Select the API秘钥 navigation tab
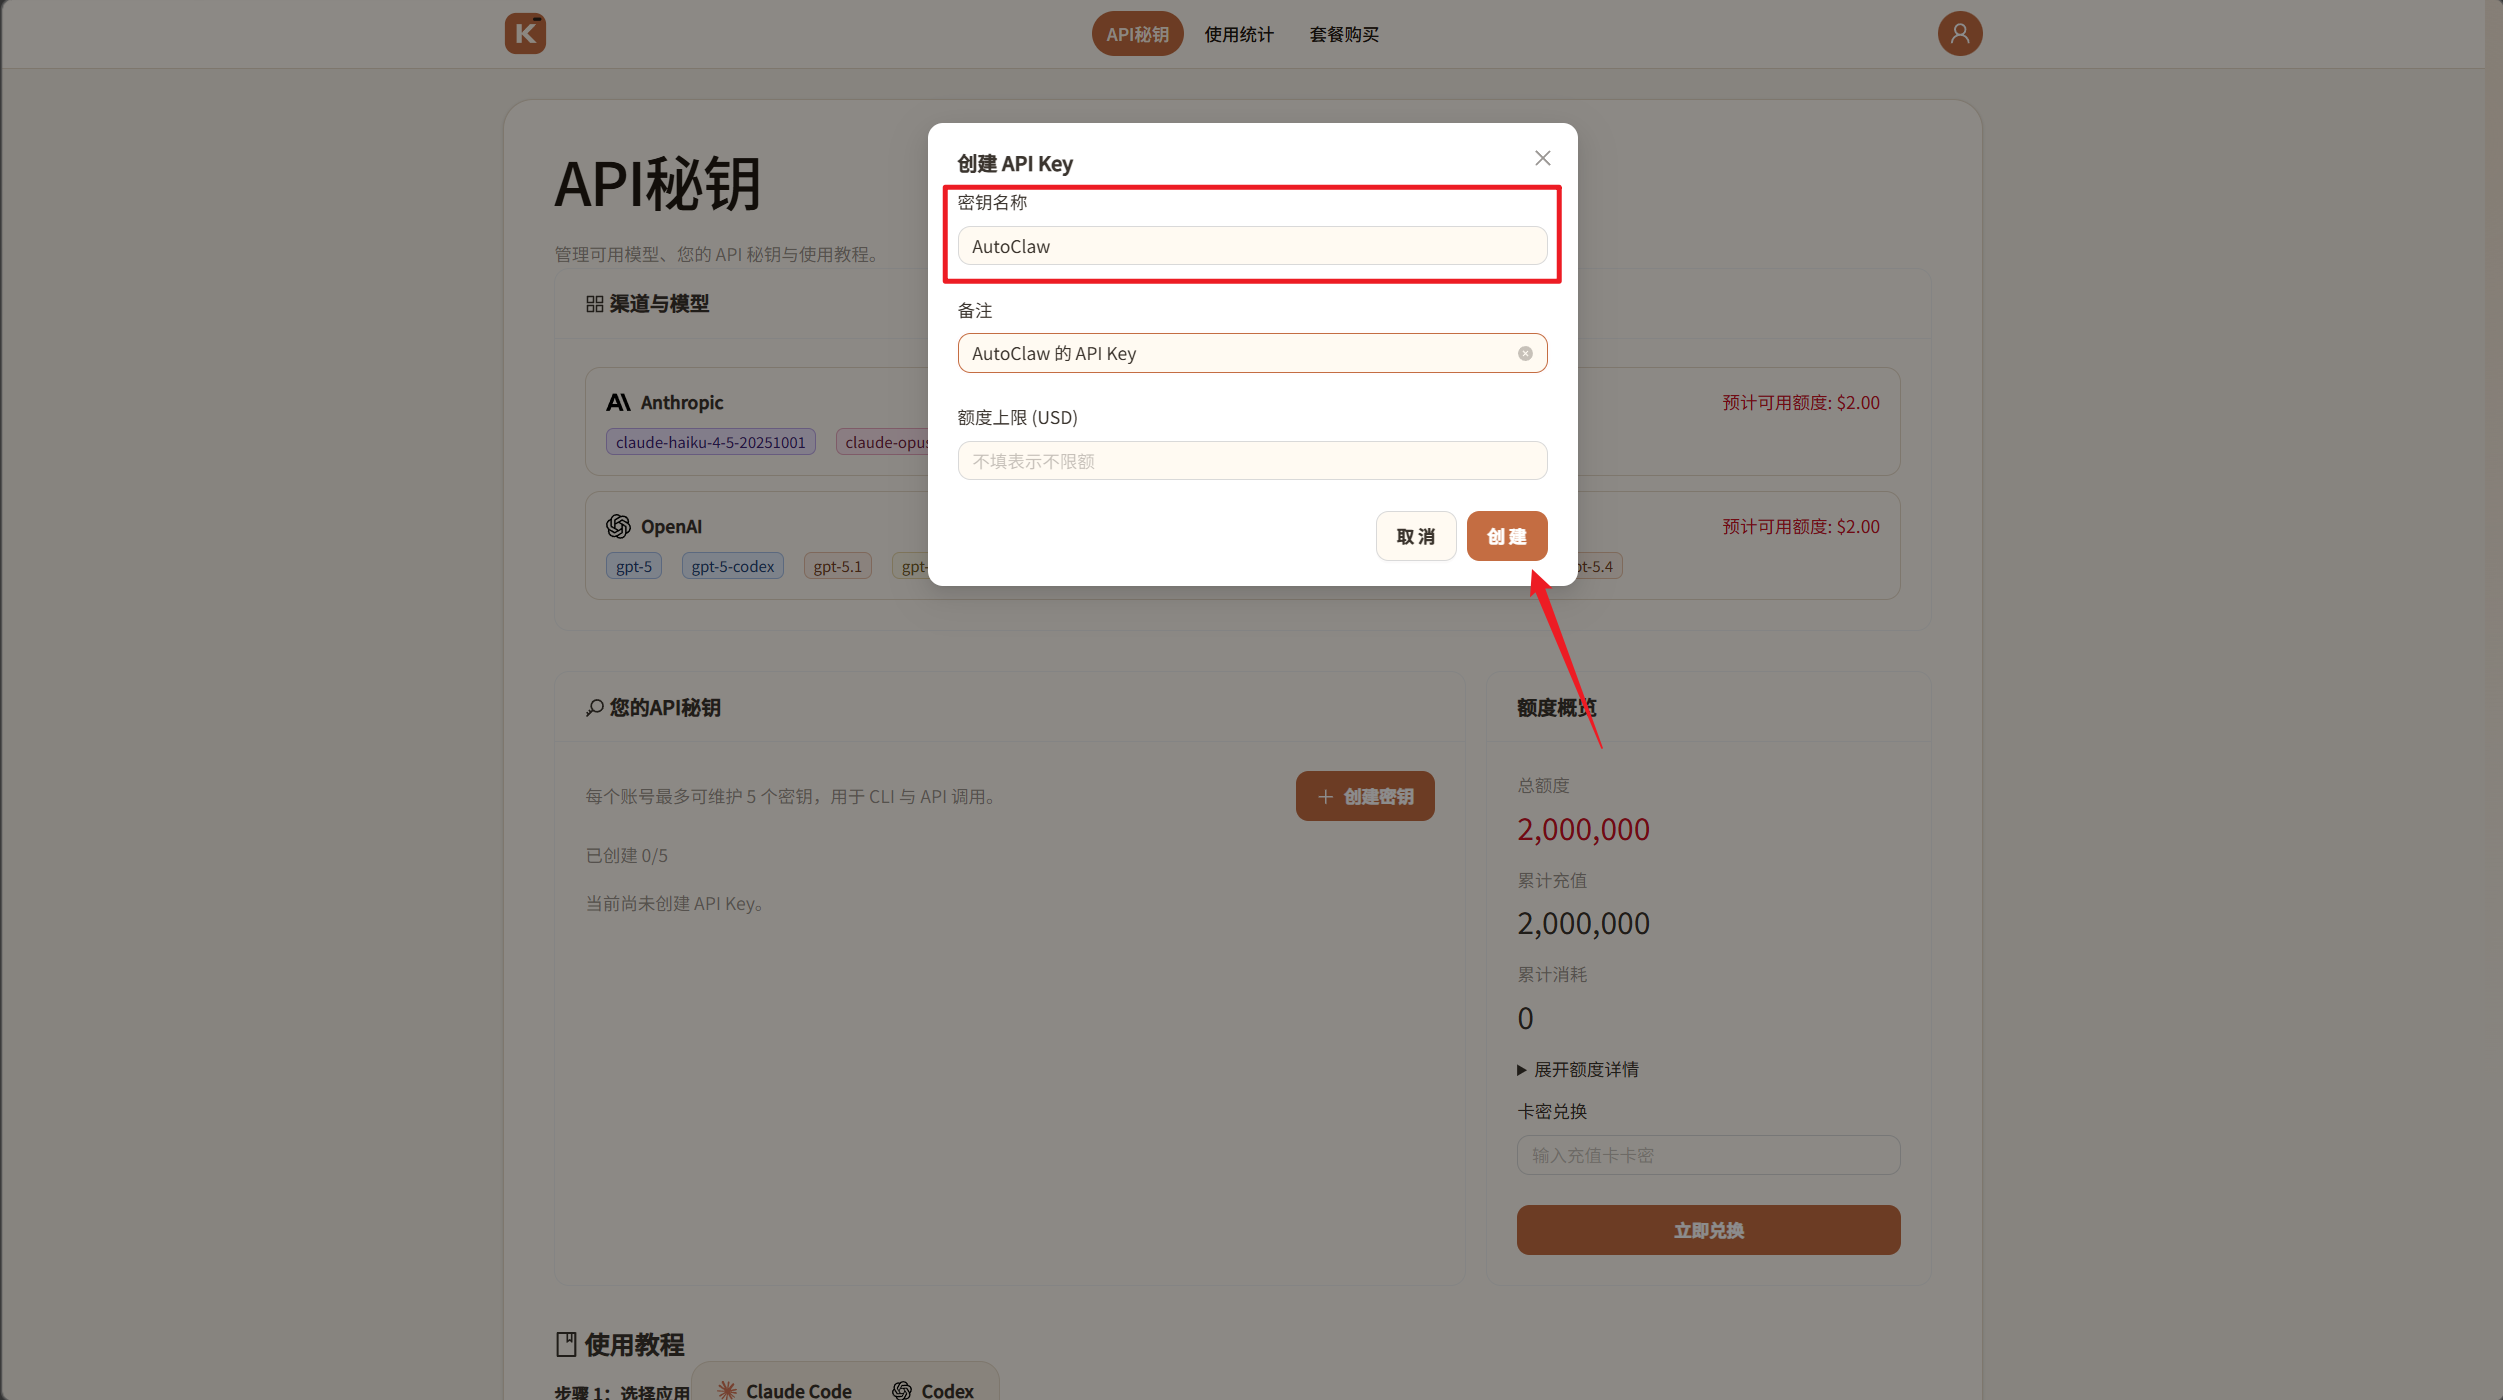This screenshot has height=1400, width=2503. [x=1137, y=34]
